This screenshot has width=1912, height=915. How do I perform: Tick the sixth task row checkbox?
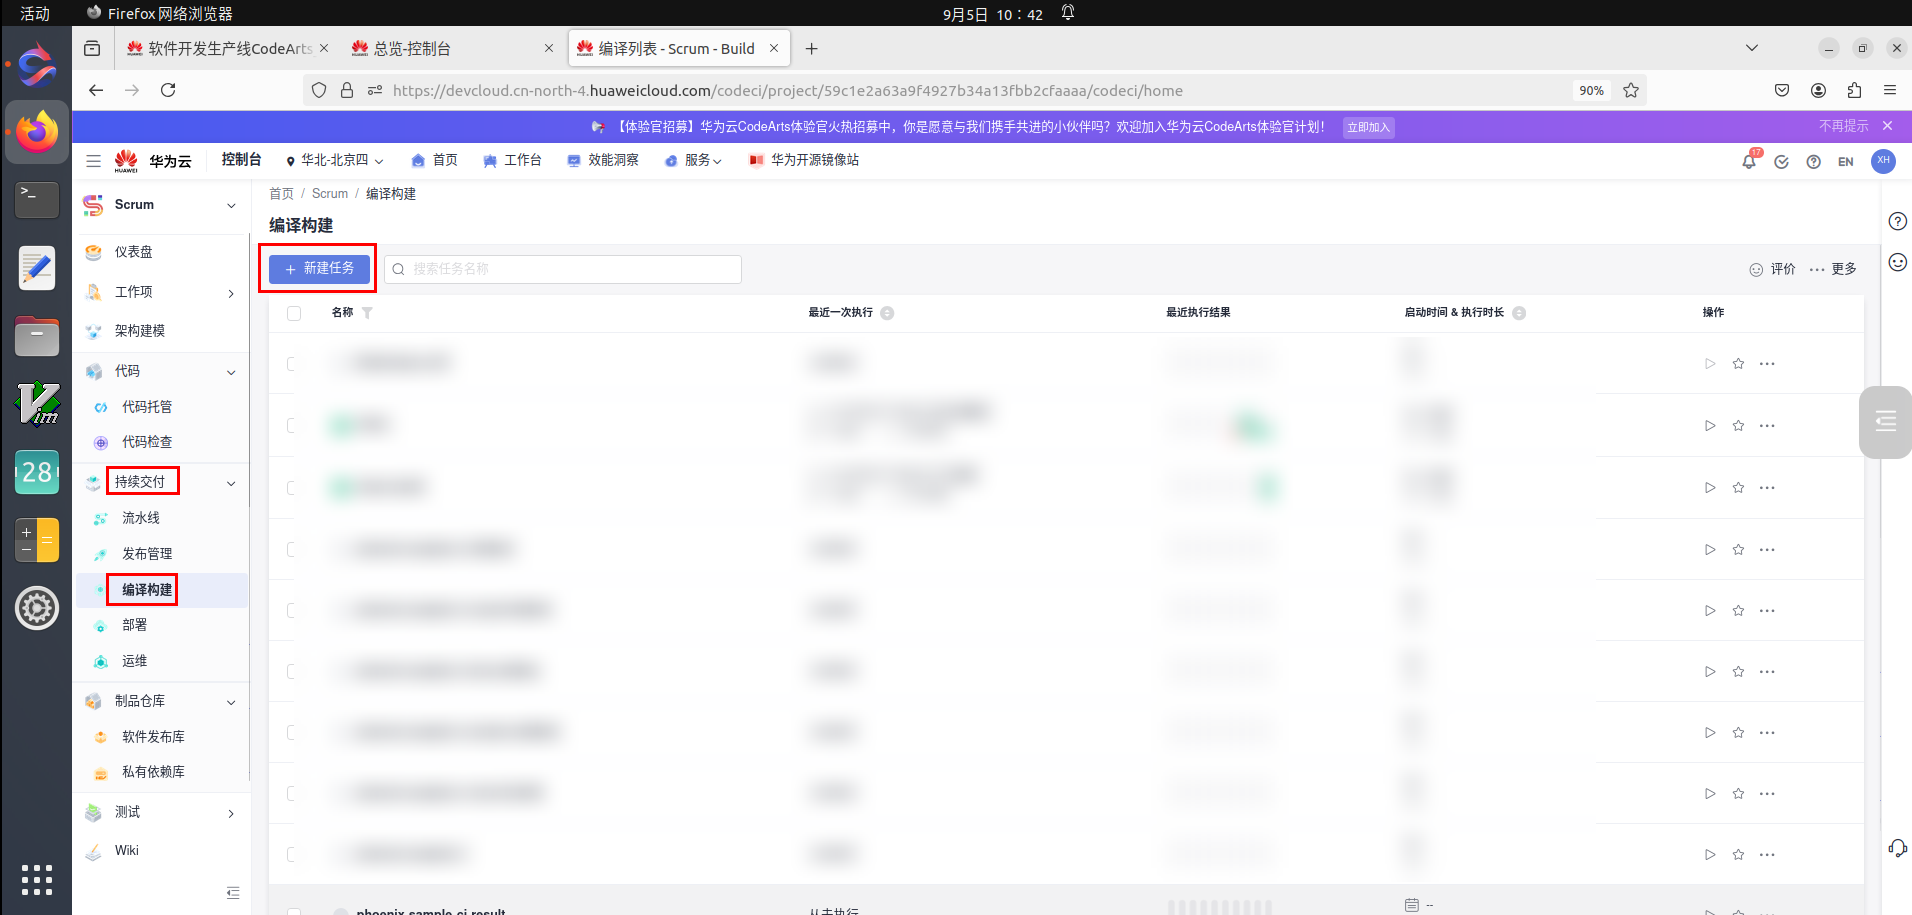click(x=293, y=671)
